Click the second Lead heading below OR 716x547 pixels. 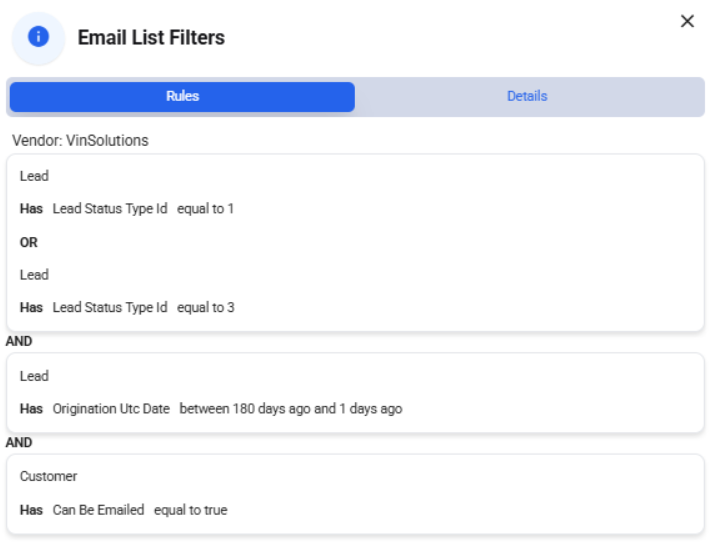(x=34, y=274)
